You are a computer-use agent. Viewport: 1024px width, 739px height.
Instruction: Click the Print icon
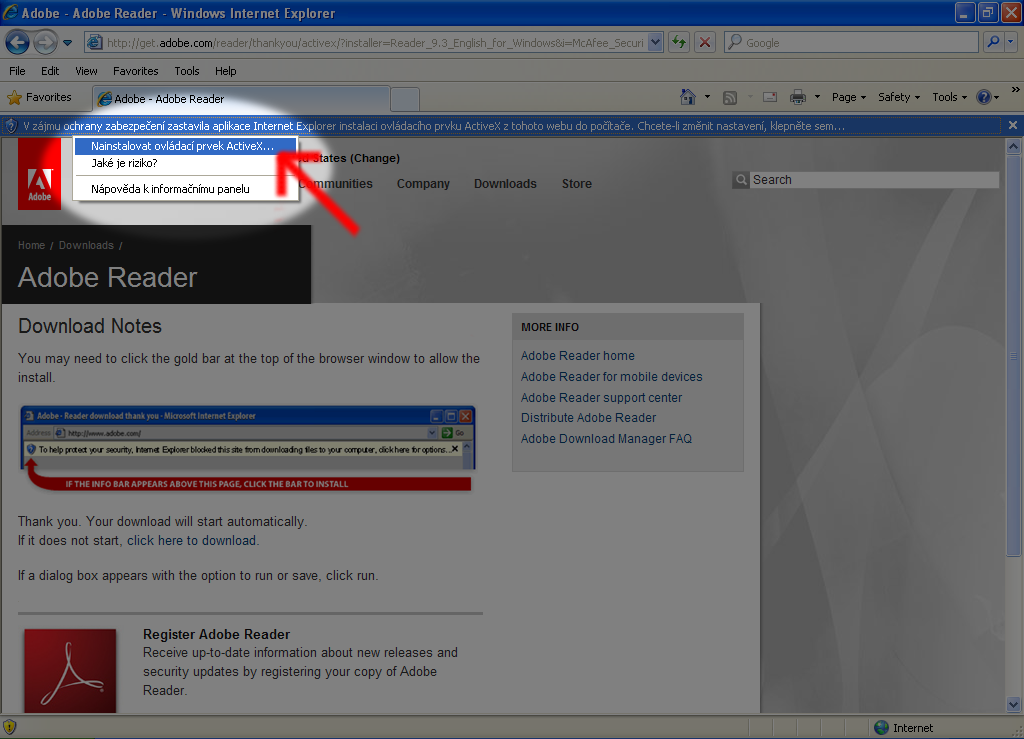click(x=797, y=97)
